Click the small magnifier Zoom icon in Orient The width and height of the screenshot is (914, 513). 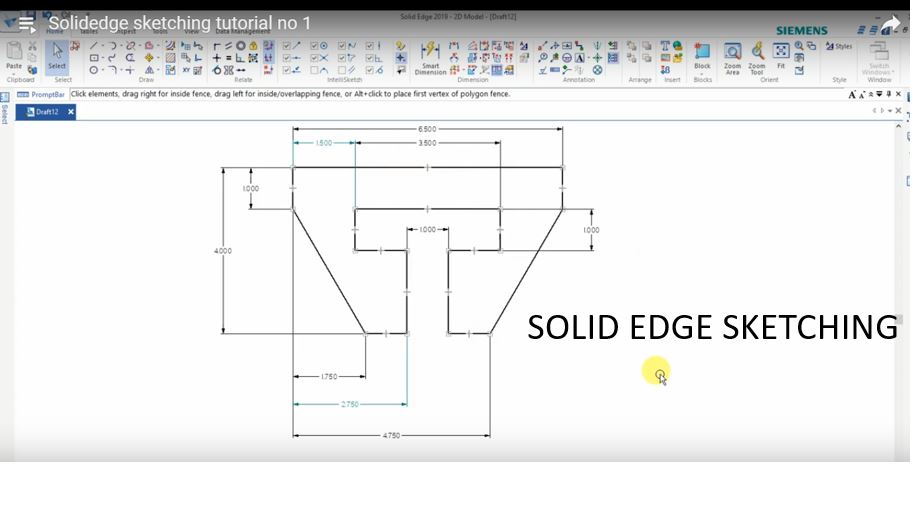pos(799,45)
